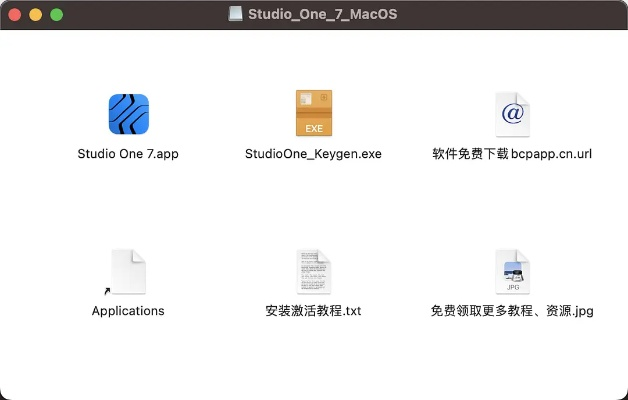628x400 pixels.
Task: Click the '软件免费下载 bcpapp.cn.url' file name
Action: (x=512, y=154)
